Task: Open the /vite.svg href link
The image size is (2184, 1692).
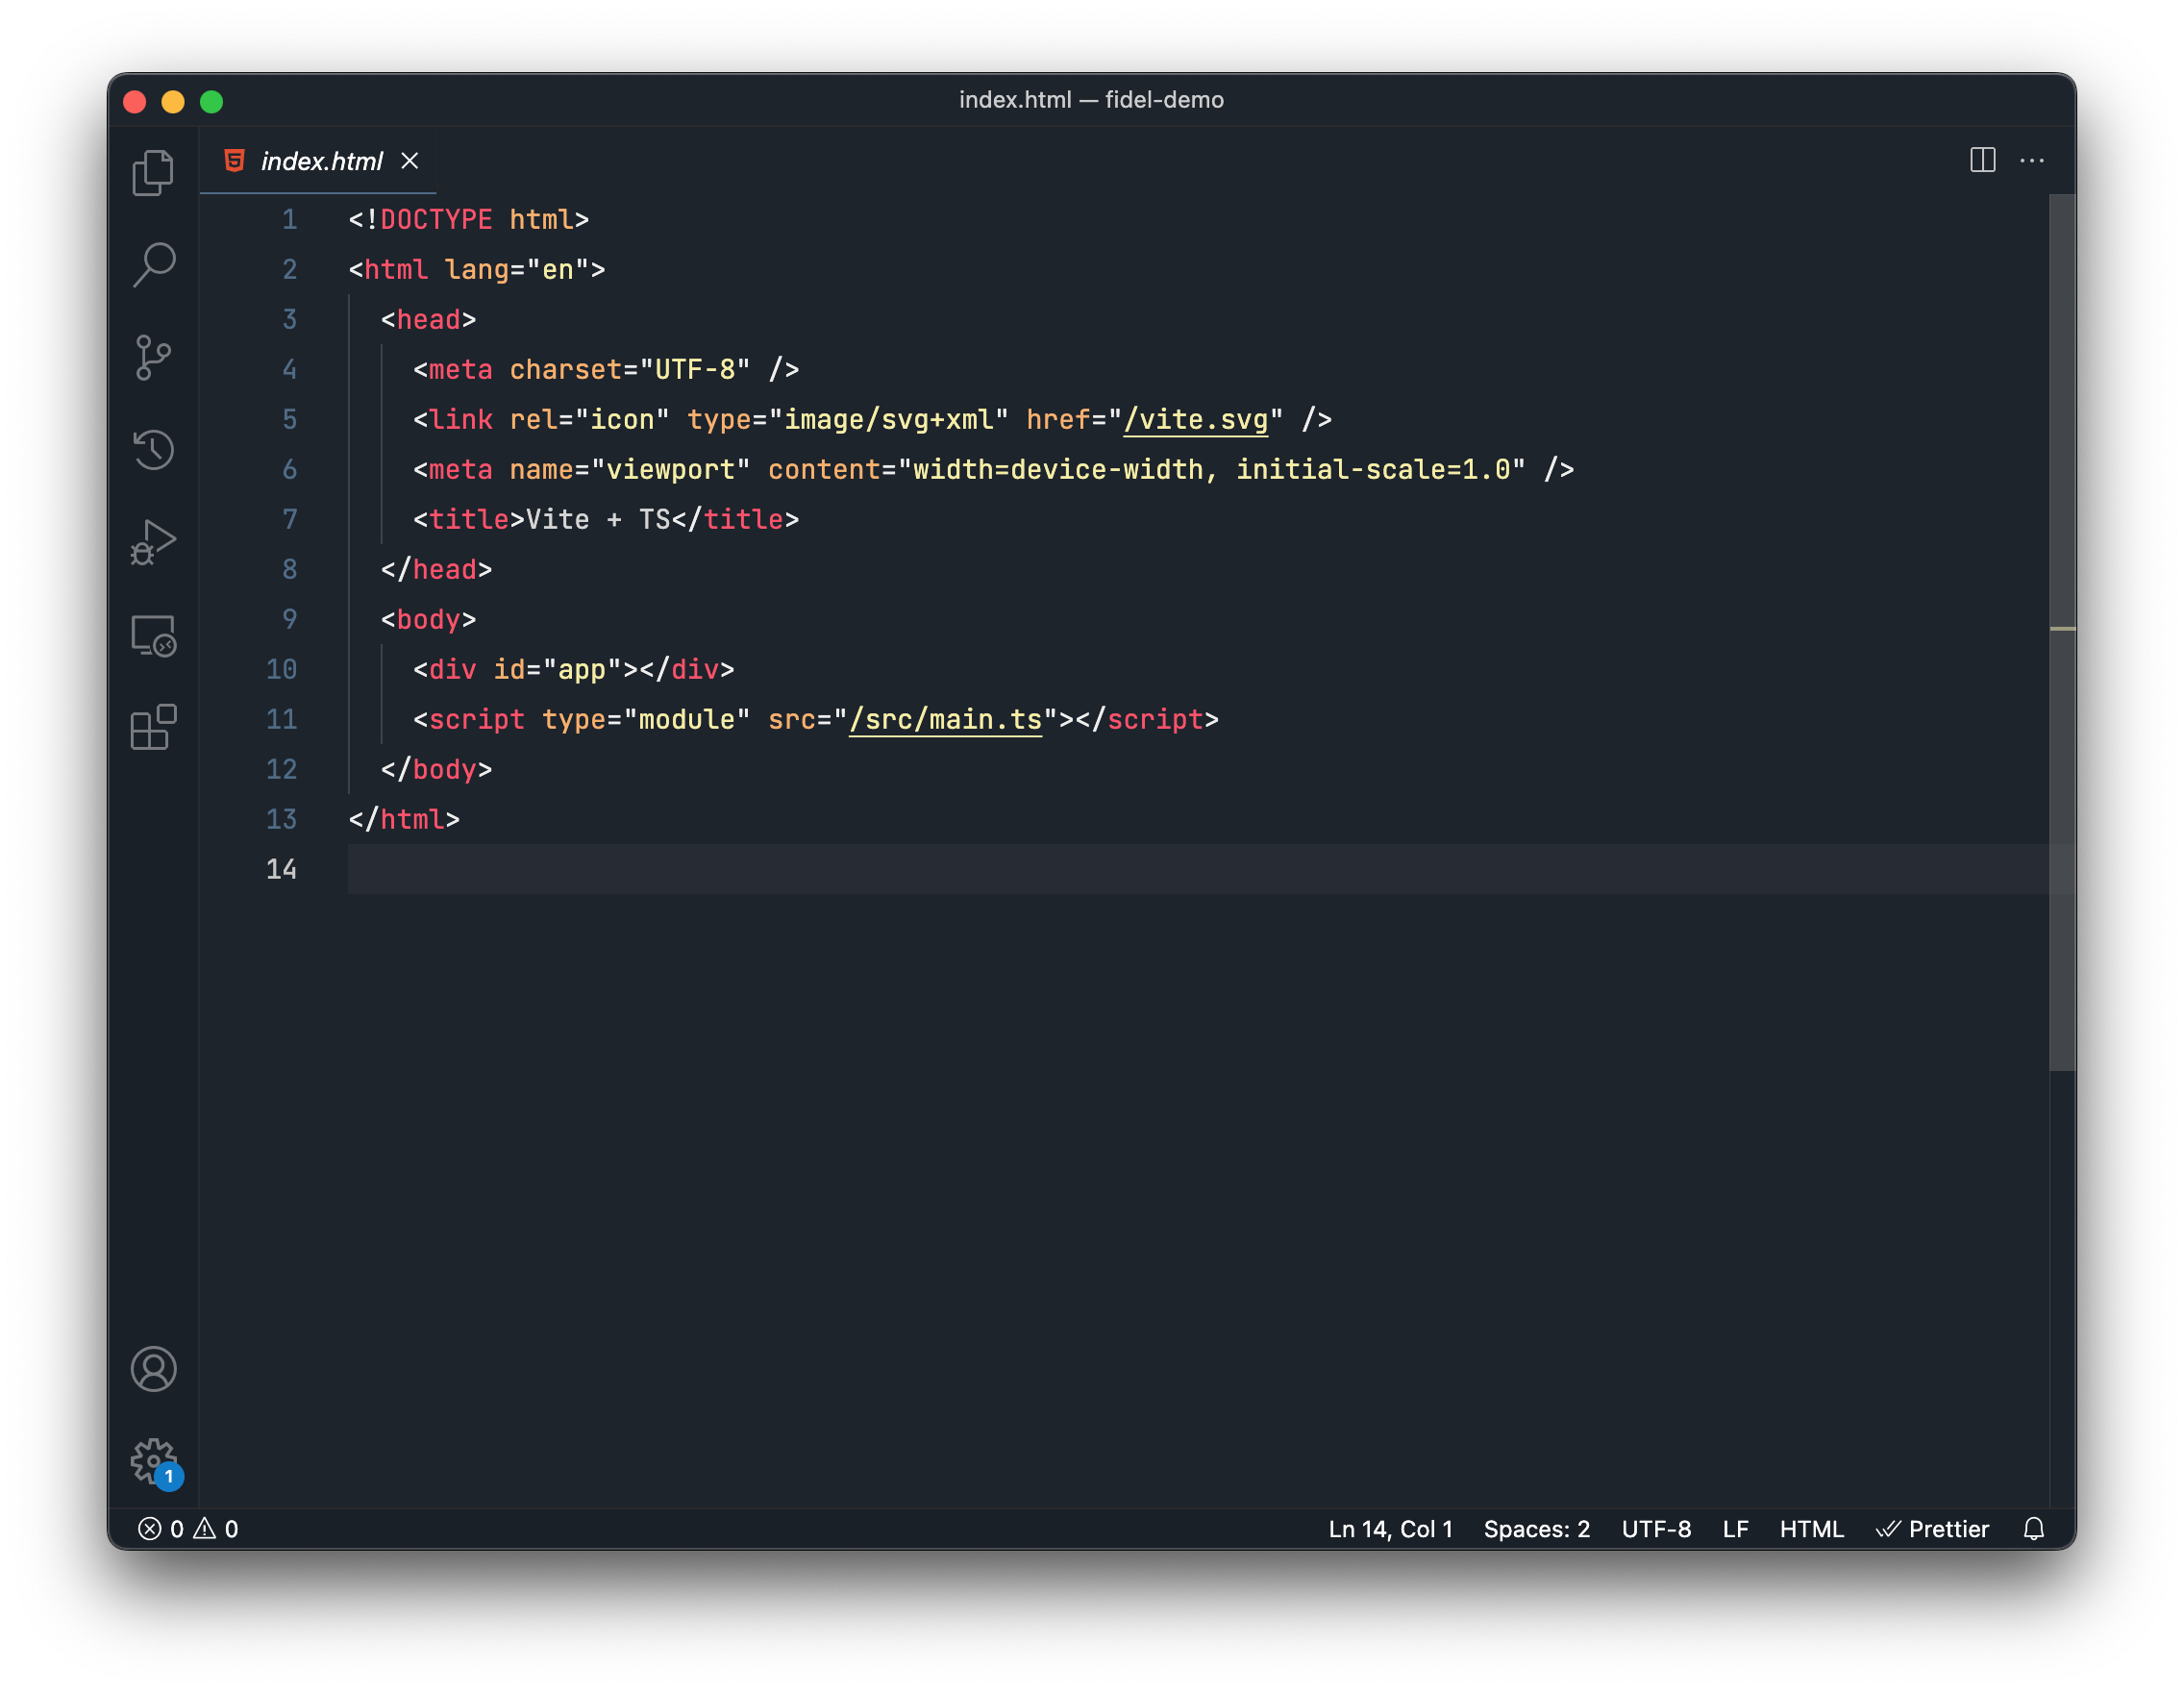Action: (1195, 420)
